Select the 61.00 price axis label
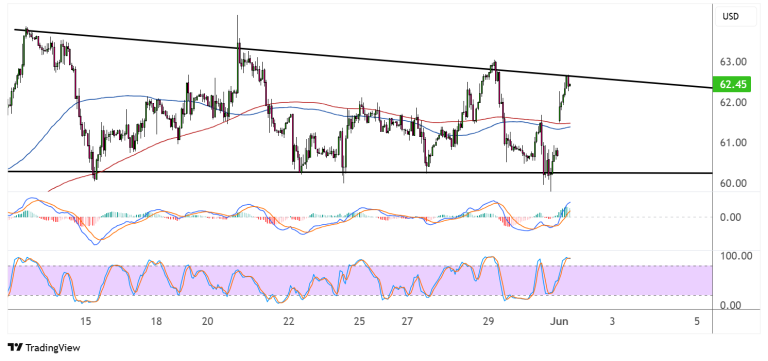Viewport: 768px width, 361px height. (733, 143)
